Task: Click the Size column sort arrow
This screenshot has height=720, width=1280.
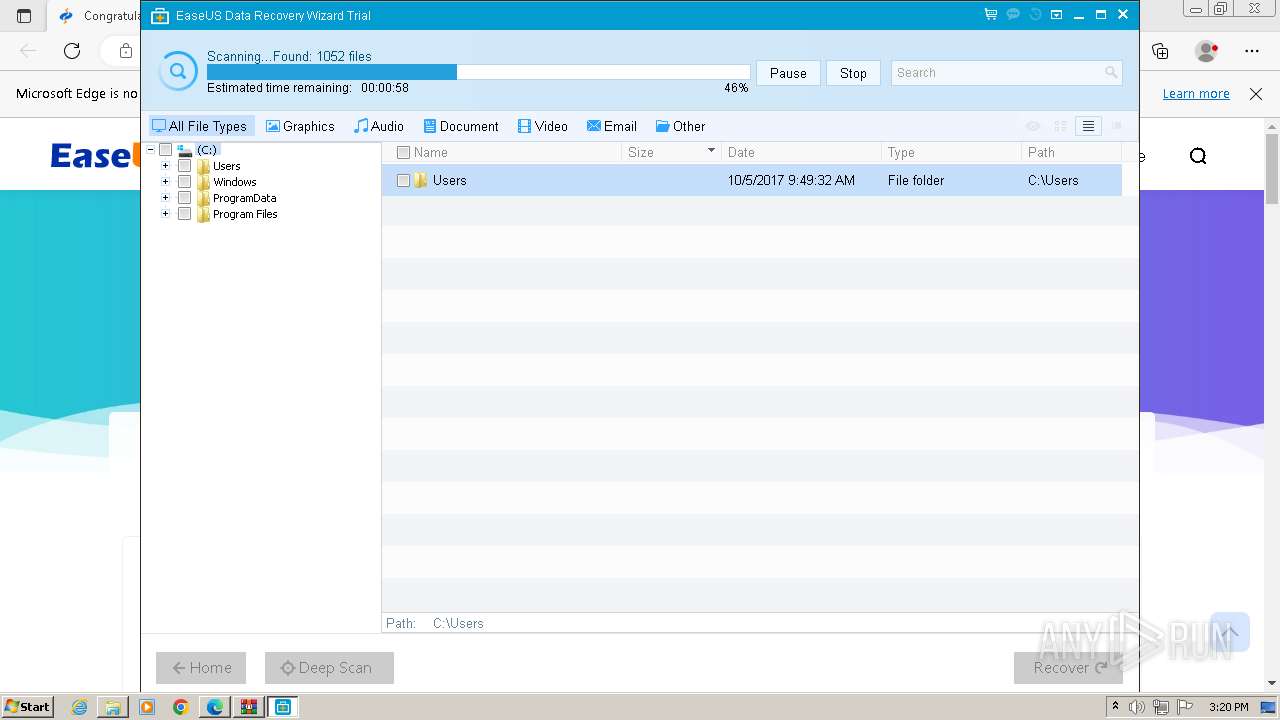Action: [x=711, y=151]
